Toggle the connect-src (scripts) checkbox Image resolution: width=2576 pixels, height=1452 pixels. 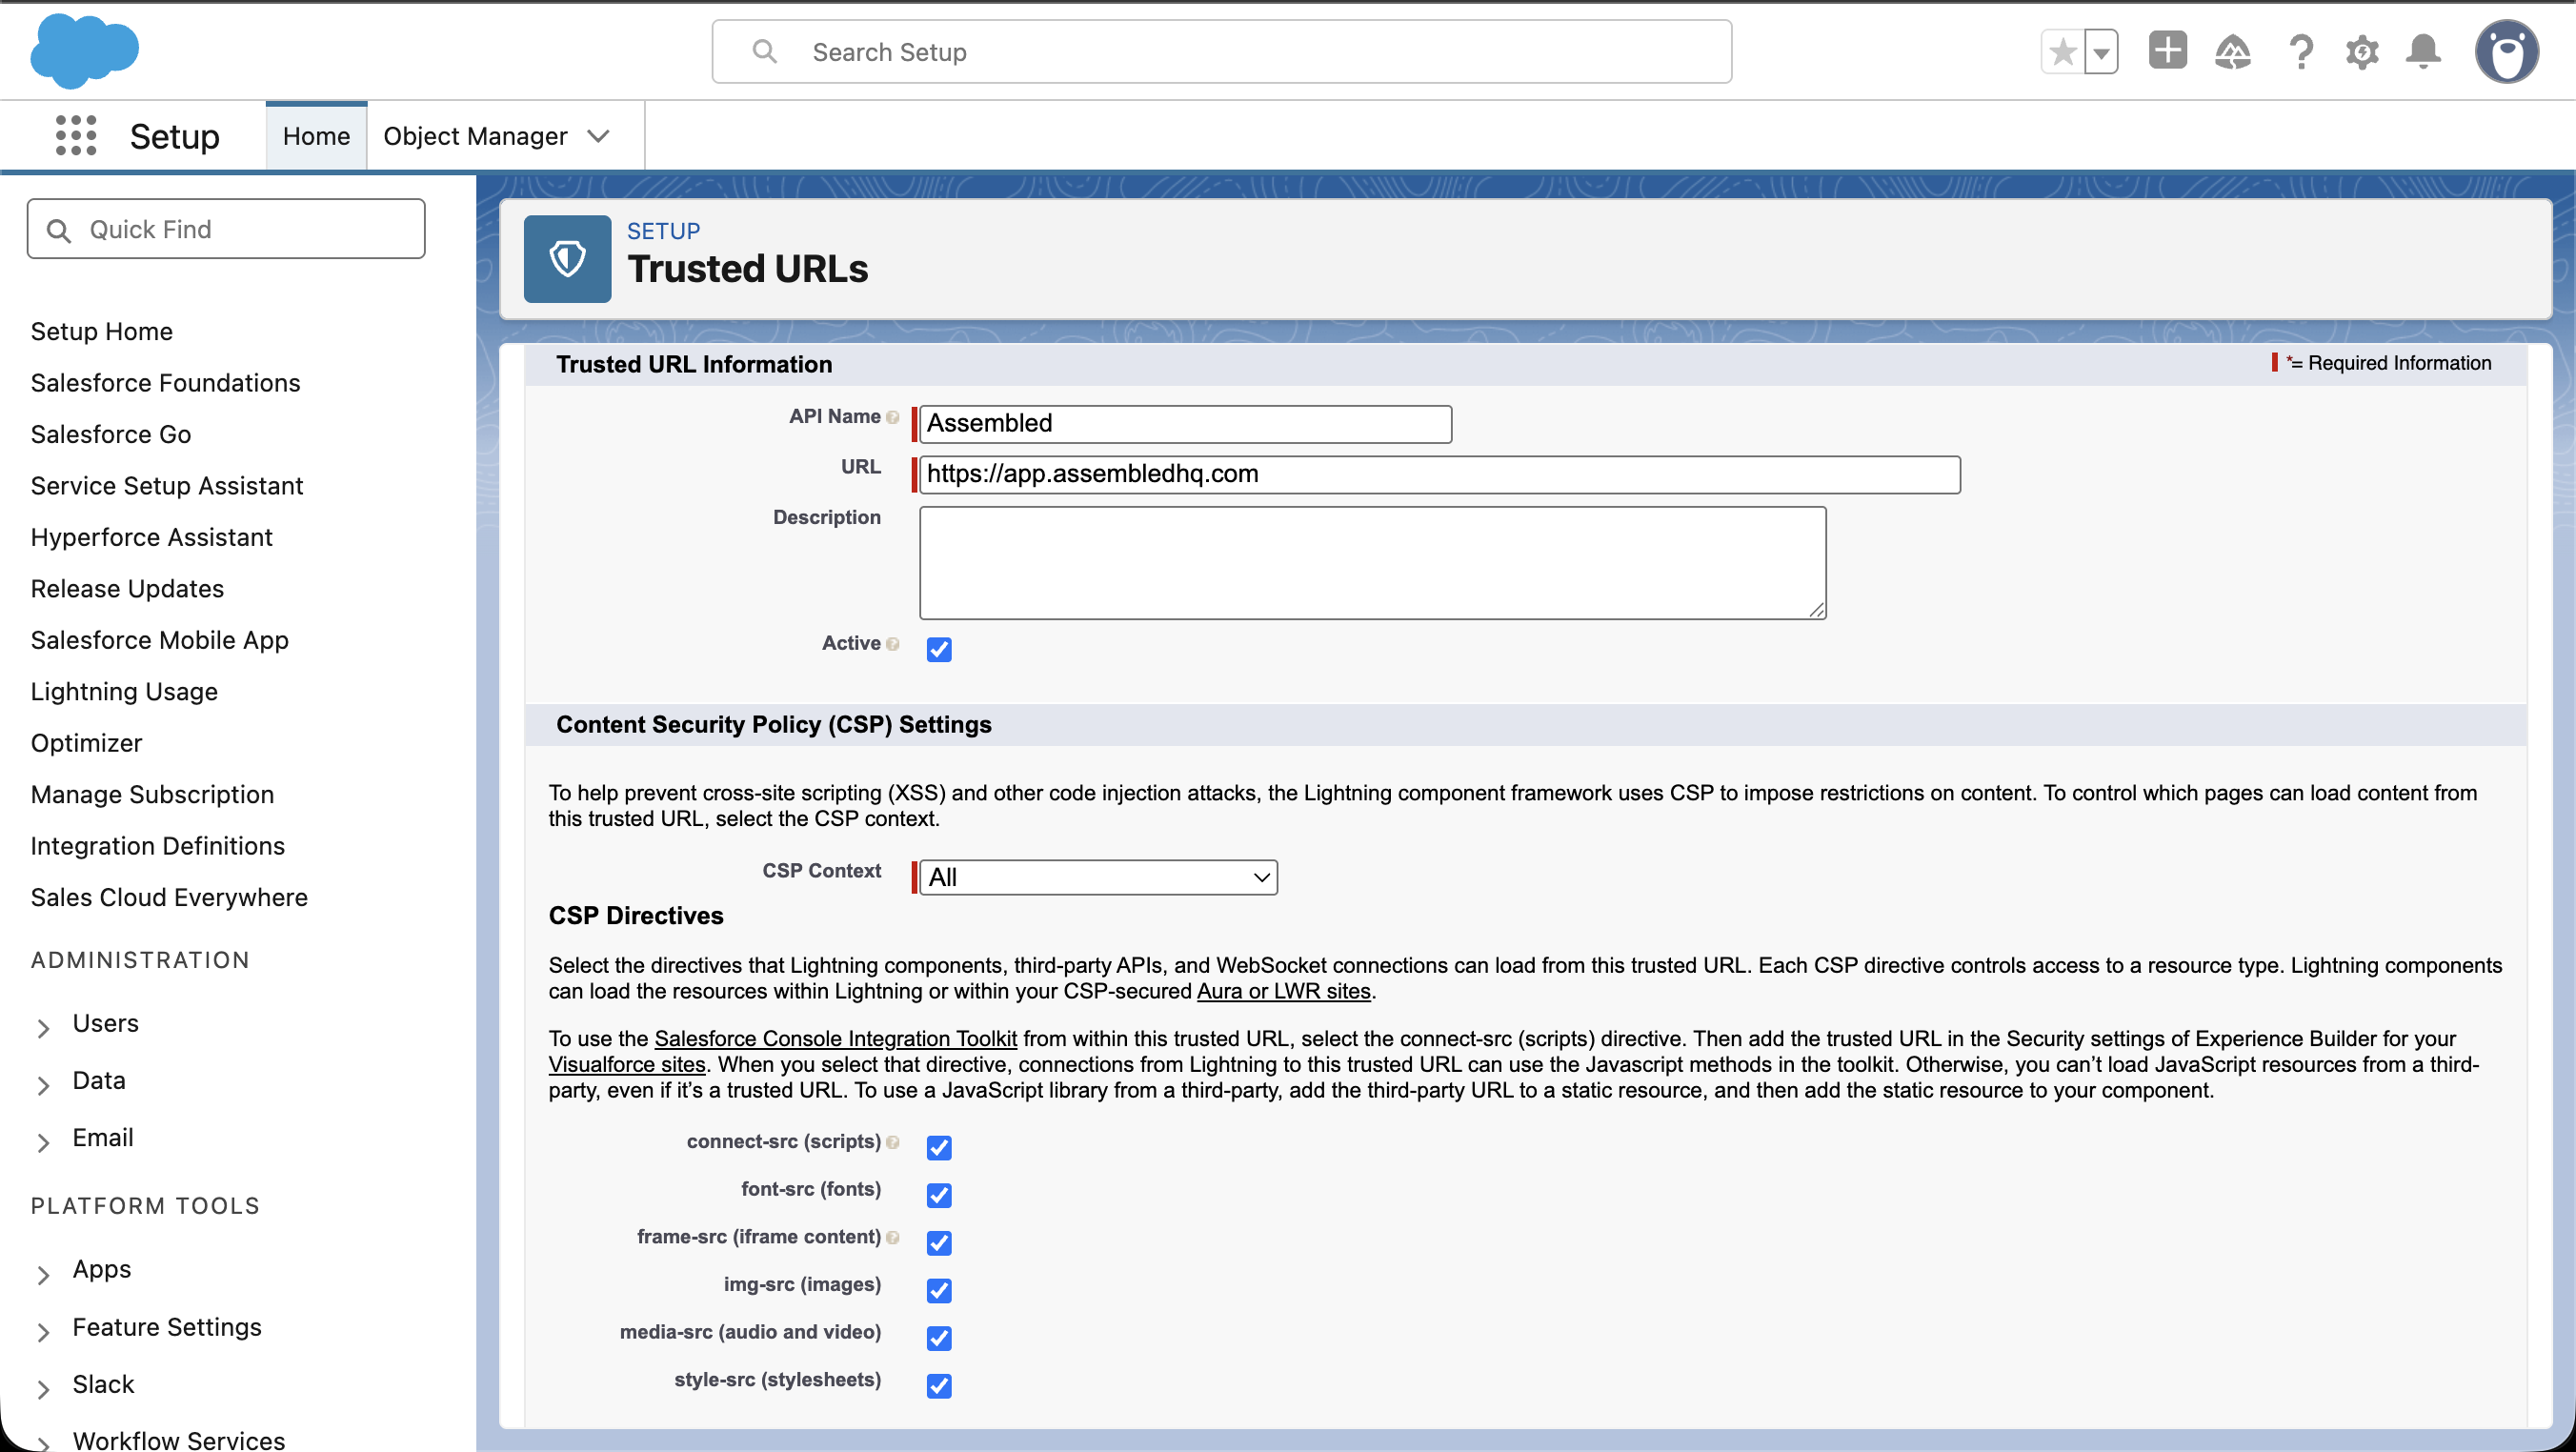click(x=939, y=1147)
